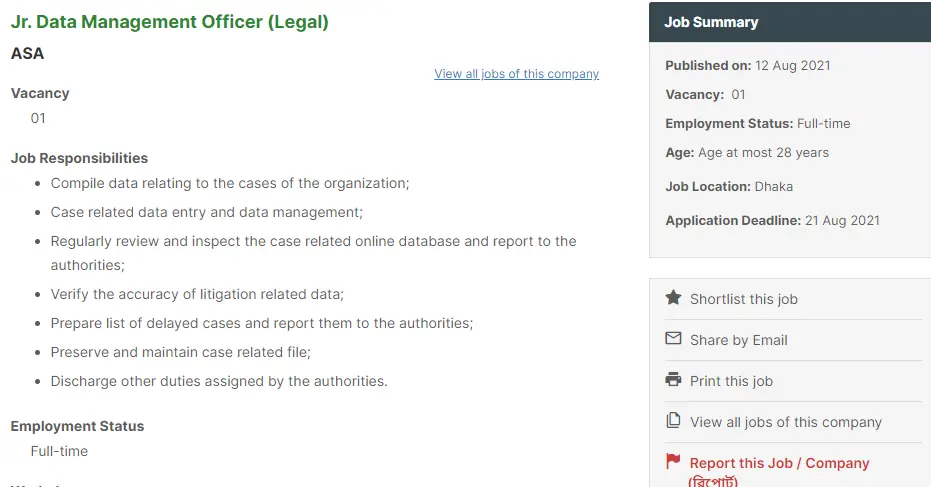This screenshot has height=487, width=931.
Task: Click the Job Summary header
Action: click(711, 22)
